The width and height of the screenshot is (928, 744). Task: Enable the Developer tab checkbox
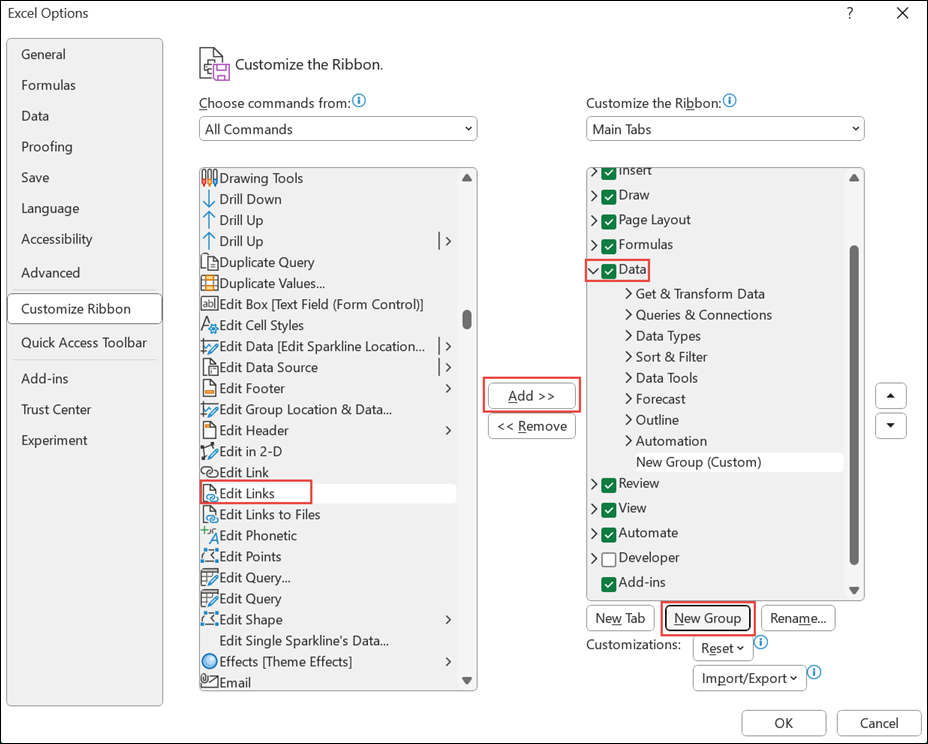(608, 558)
